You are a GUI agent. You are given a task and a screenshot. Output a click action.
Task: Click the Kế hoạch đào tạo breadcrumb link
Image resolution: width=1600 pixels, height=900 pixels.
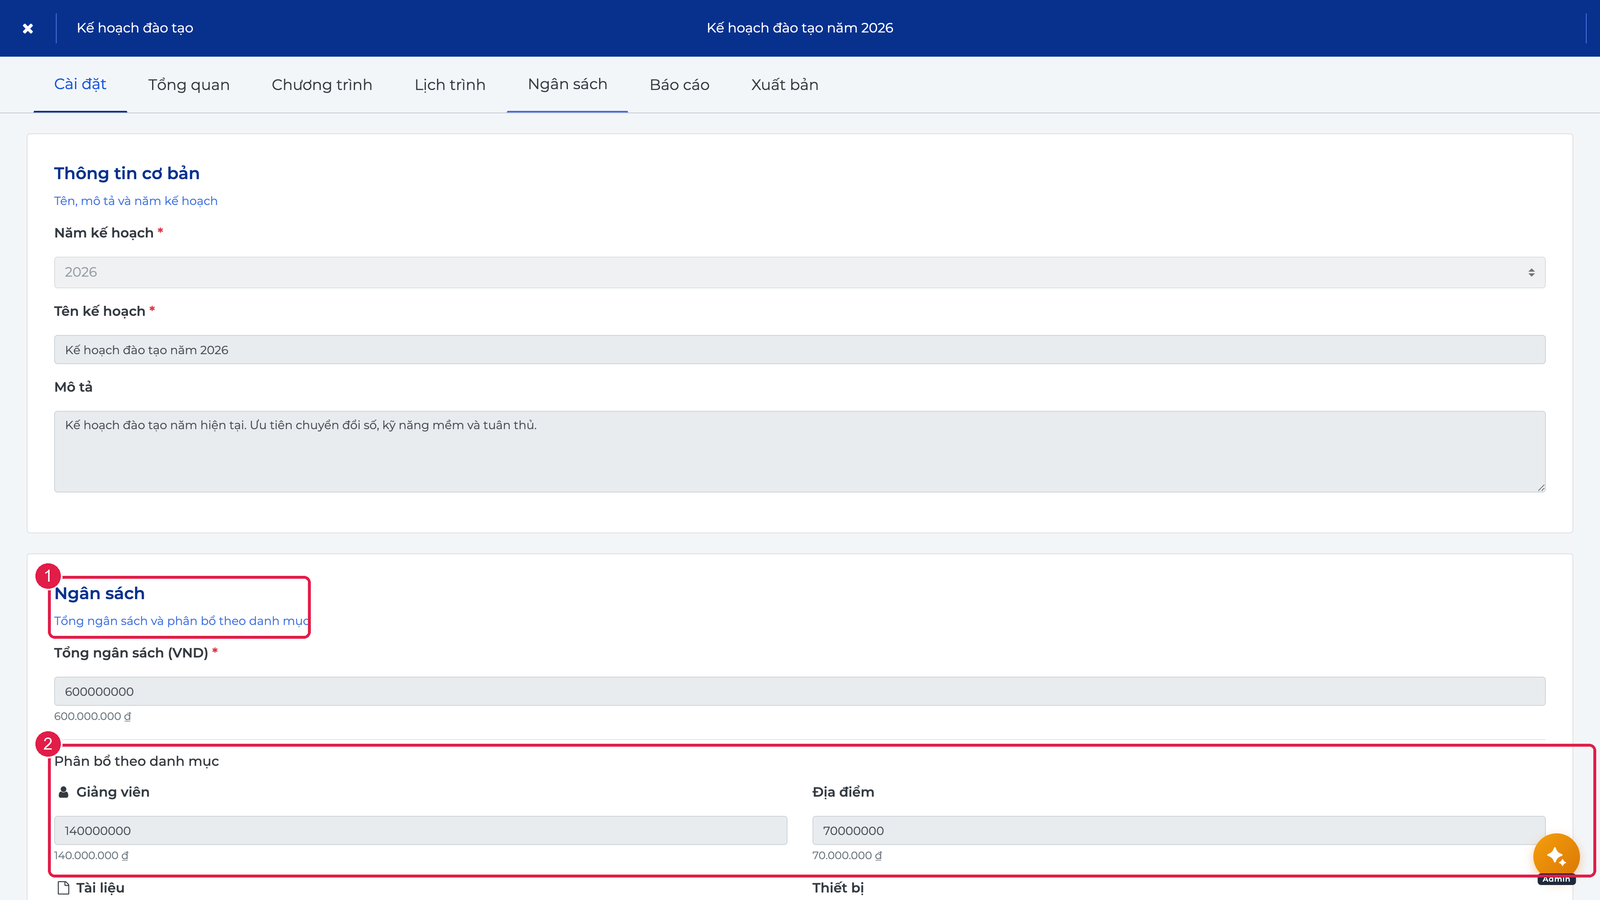pos(135,28)
